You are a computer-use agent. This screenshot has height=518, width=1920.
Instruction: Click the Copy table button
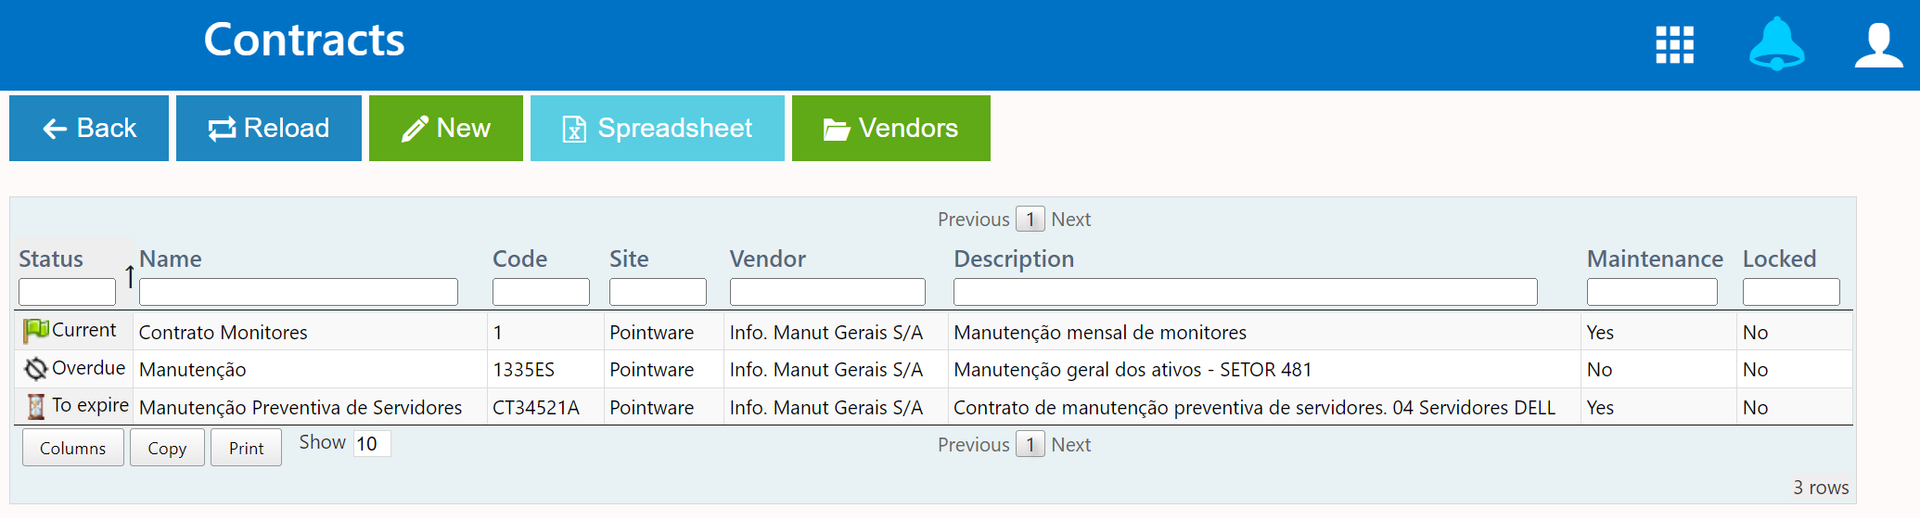point(167,448)
